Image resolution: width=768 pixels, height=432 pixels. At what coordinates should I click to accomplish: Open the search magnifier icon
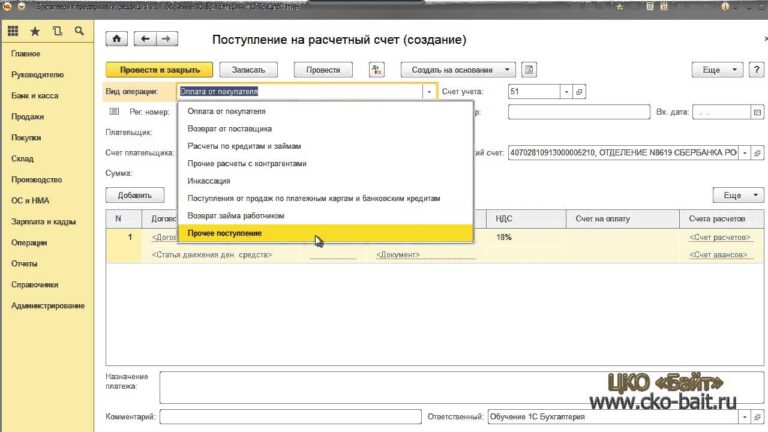click(79, 31)
